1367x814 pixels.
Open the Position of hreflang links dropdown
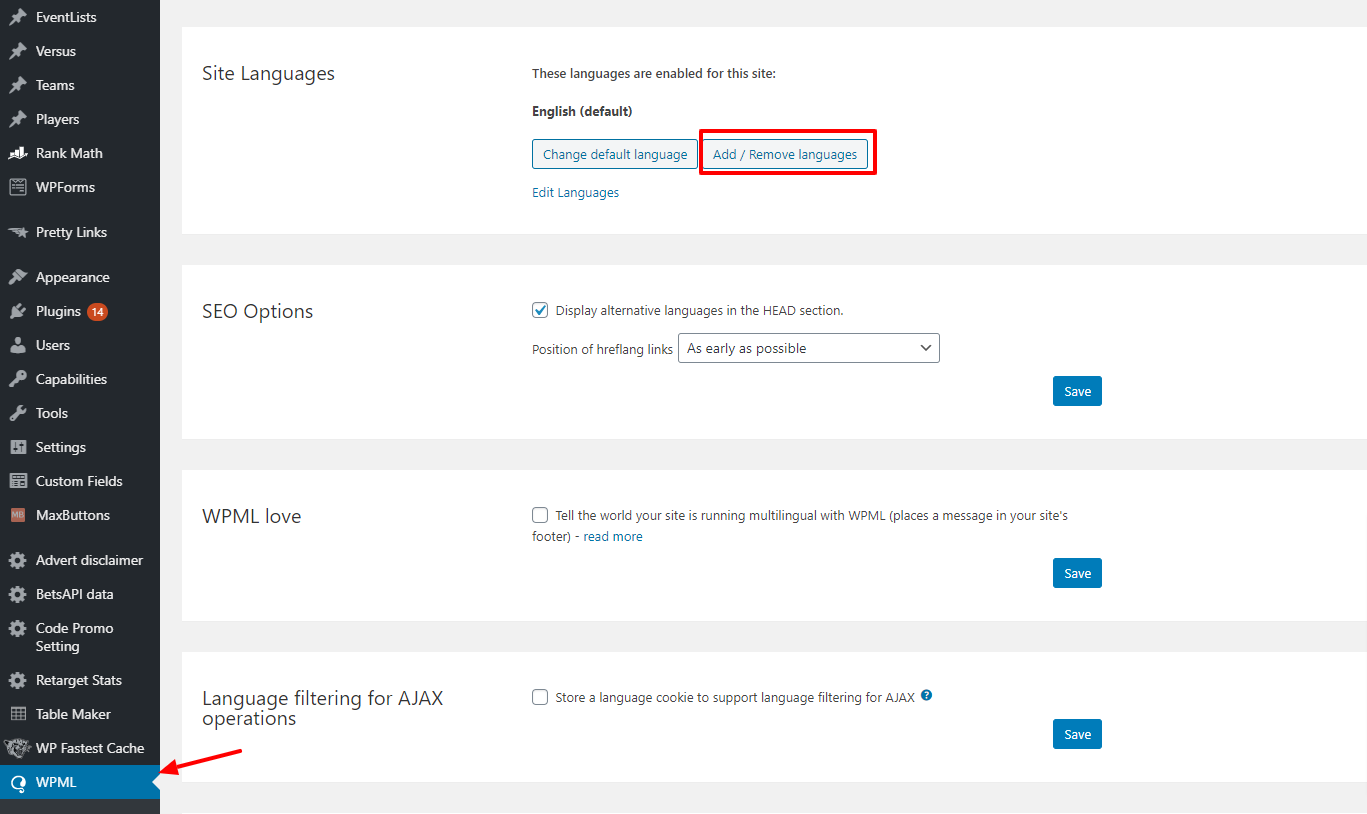[808, 348]
